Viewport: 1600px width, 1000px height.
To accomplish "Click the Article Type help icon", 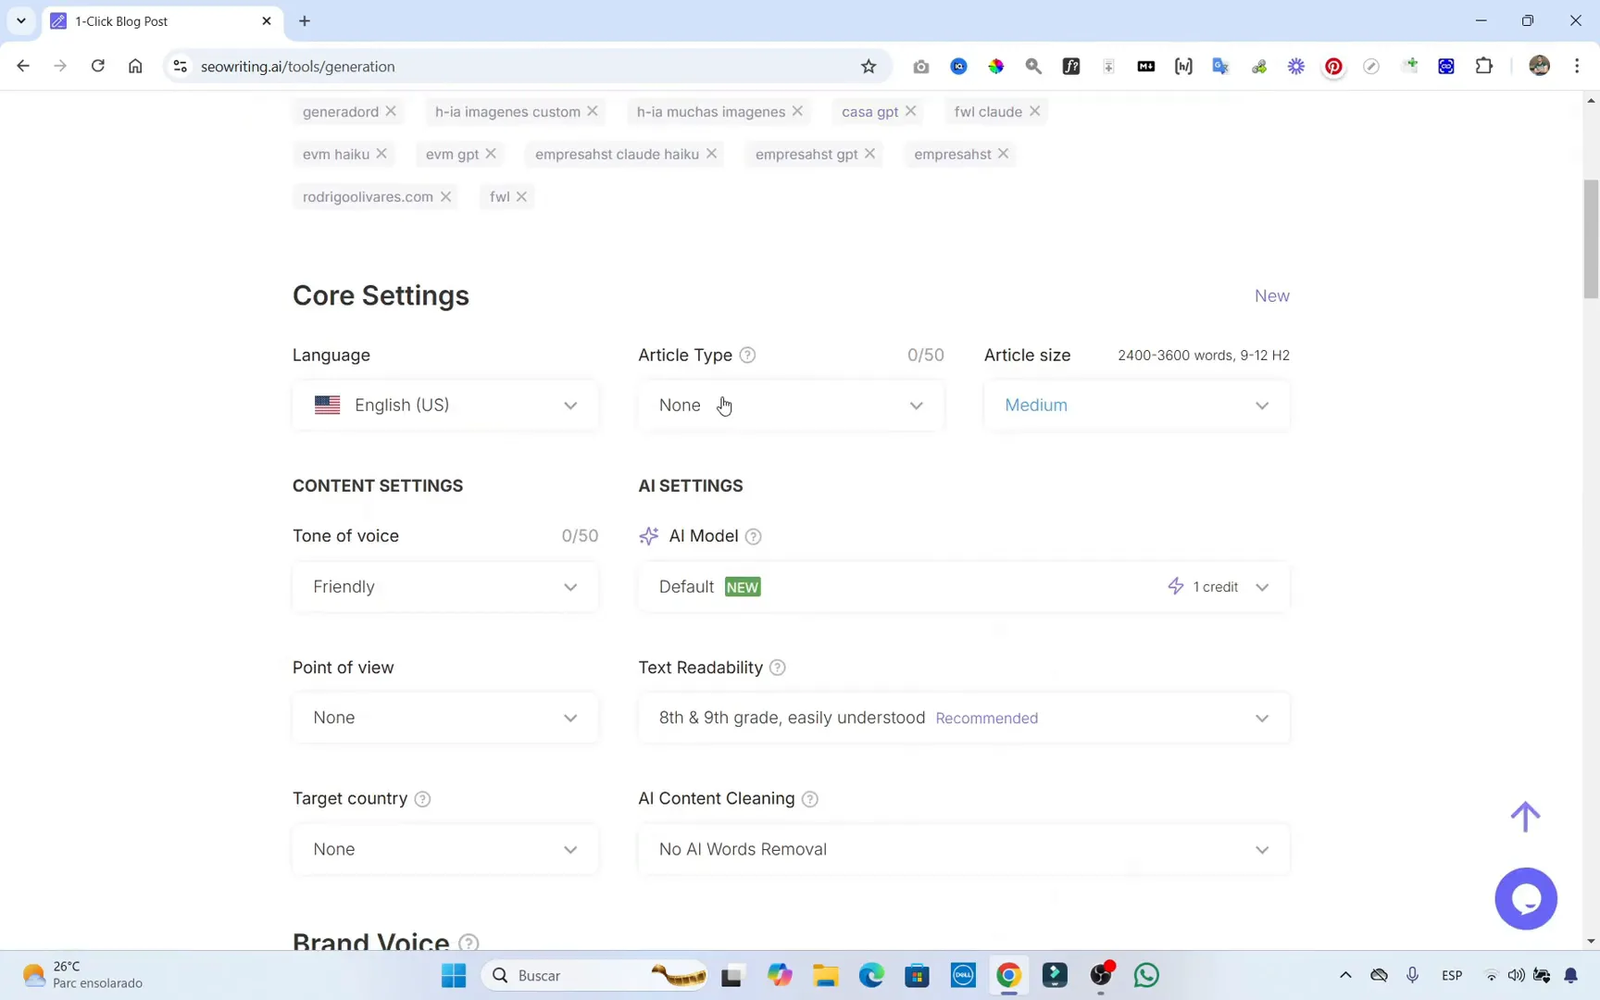I will (747, 355).
